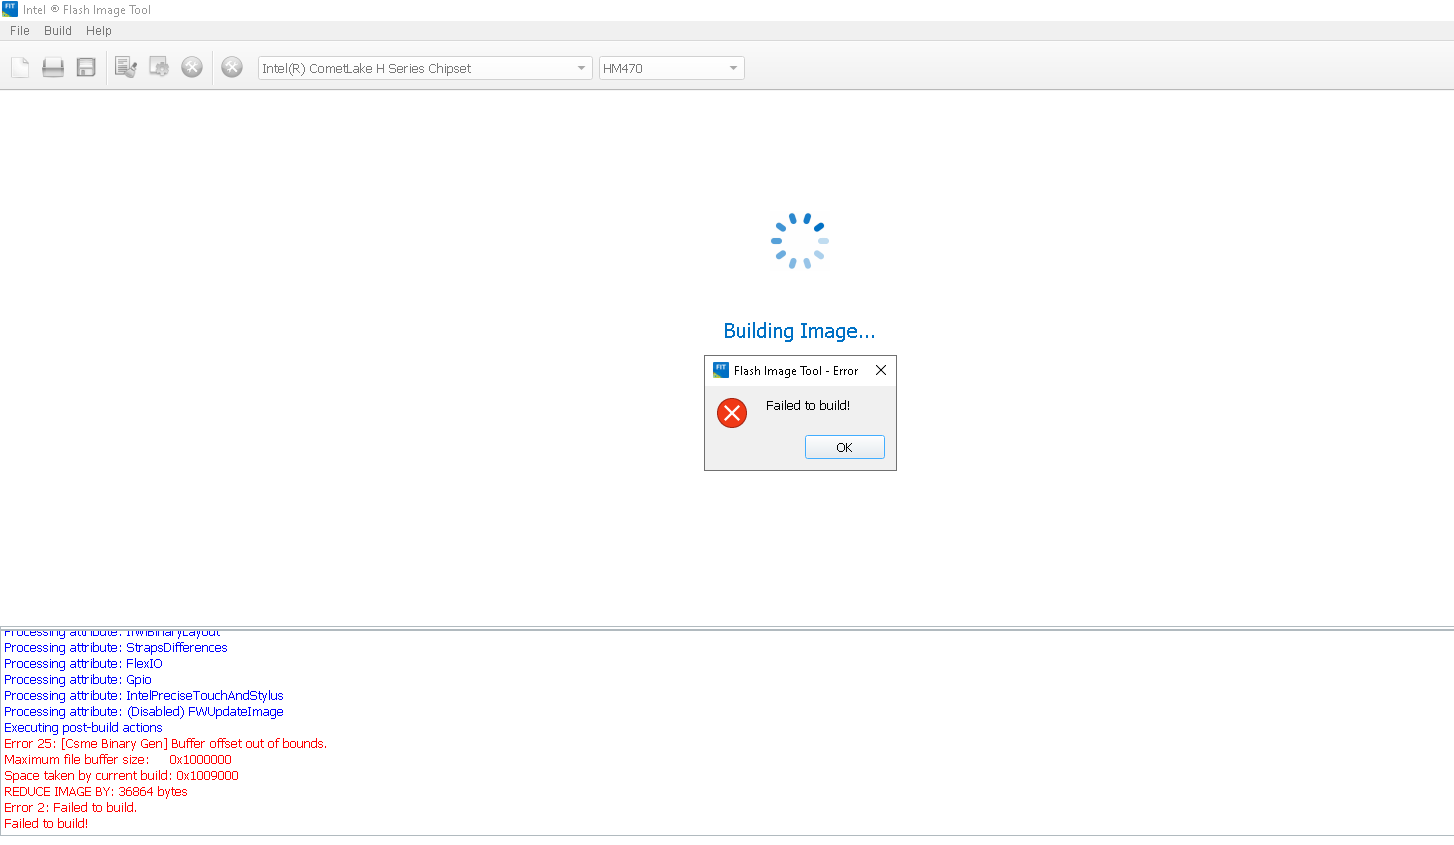The image size is (1454, 845).
Task: Click the document-with-brush toolbar icon
Action: (126, 67)
